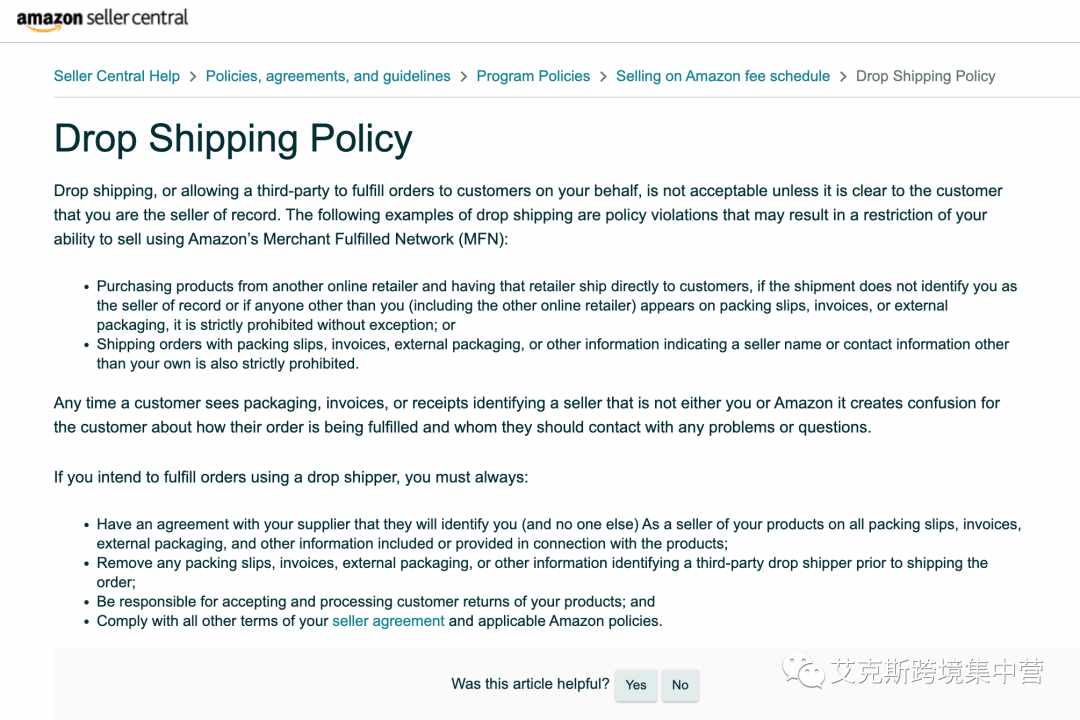Click the bullet about processing customer returns
Screen dimensions: 1080x720
[x=375, y=601]
